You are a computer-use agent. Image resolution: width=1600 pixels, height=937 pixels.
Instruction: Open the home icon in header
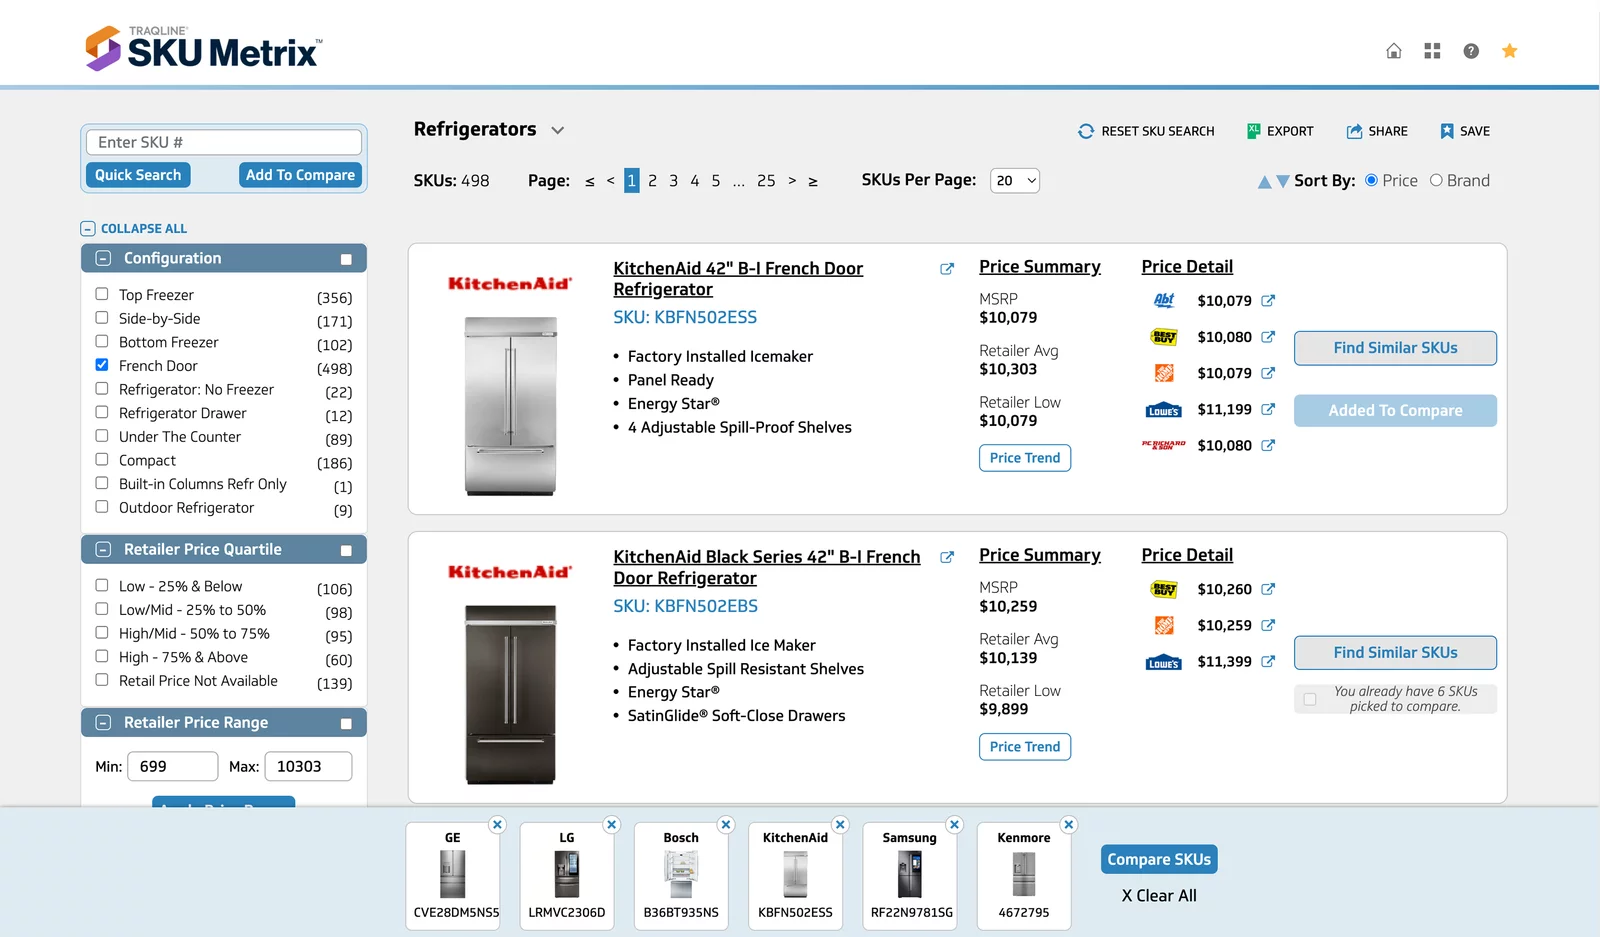(1394, 51)
